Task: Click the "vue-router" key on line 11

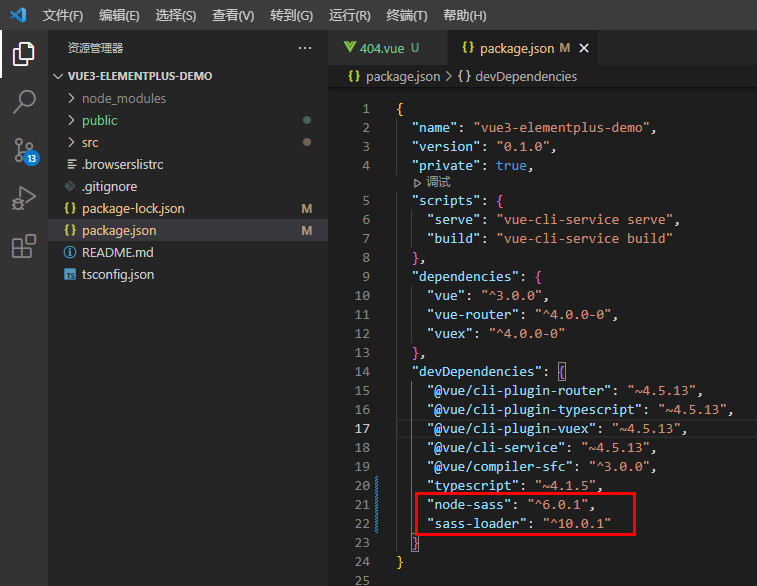Action: click(x=473, y=315)
